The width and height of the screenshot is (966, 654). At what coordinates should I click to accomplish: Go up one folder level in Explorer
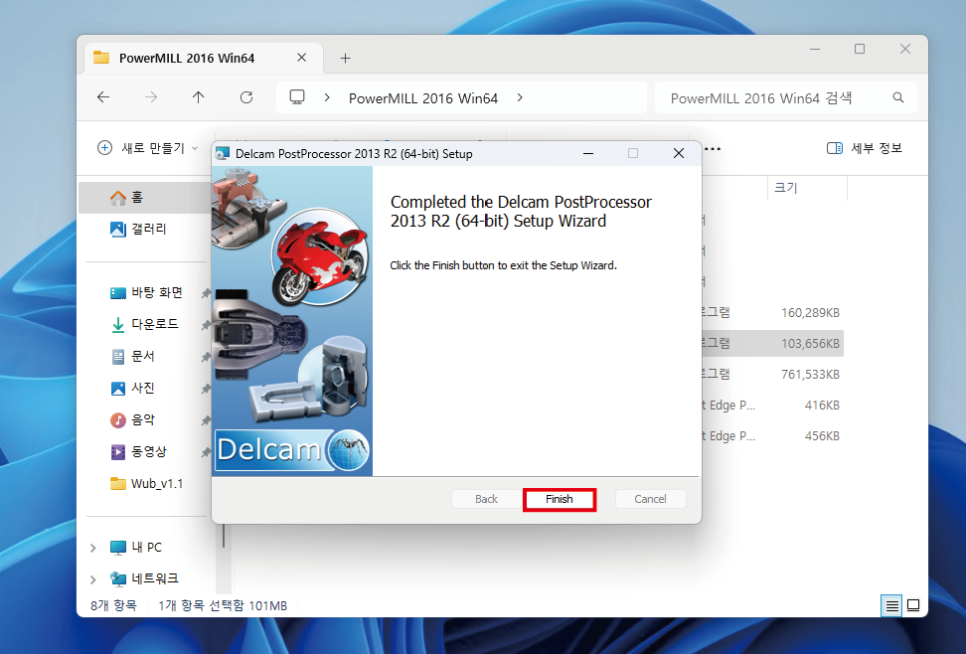pyautogui.click(x=198, y=97)
